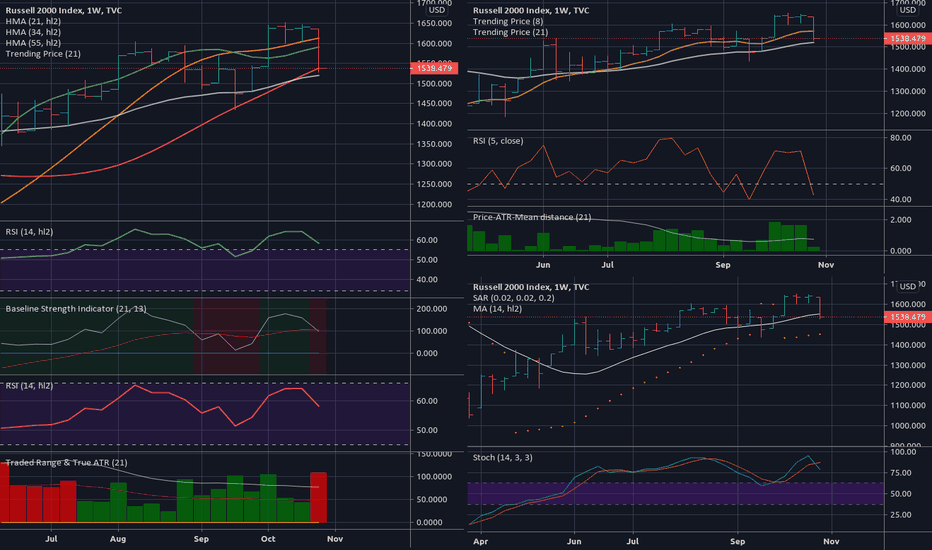Click Trending Price (21) legend under HMA (55, hl2)
The width and height of the screenshot is (932, 550).
[43, 54]
